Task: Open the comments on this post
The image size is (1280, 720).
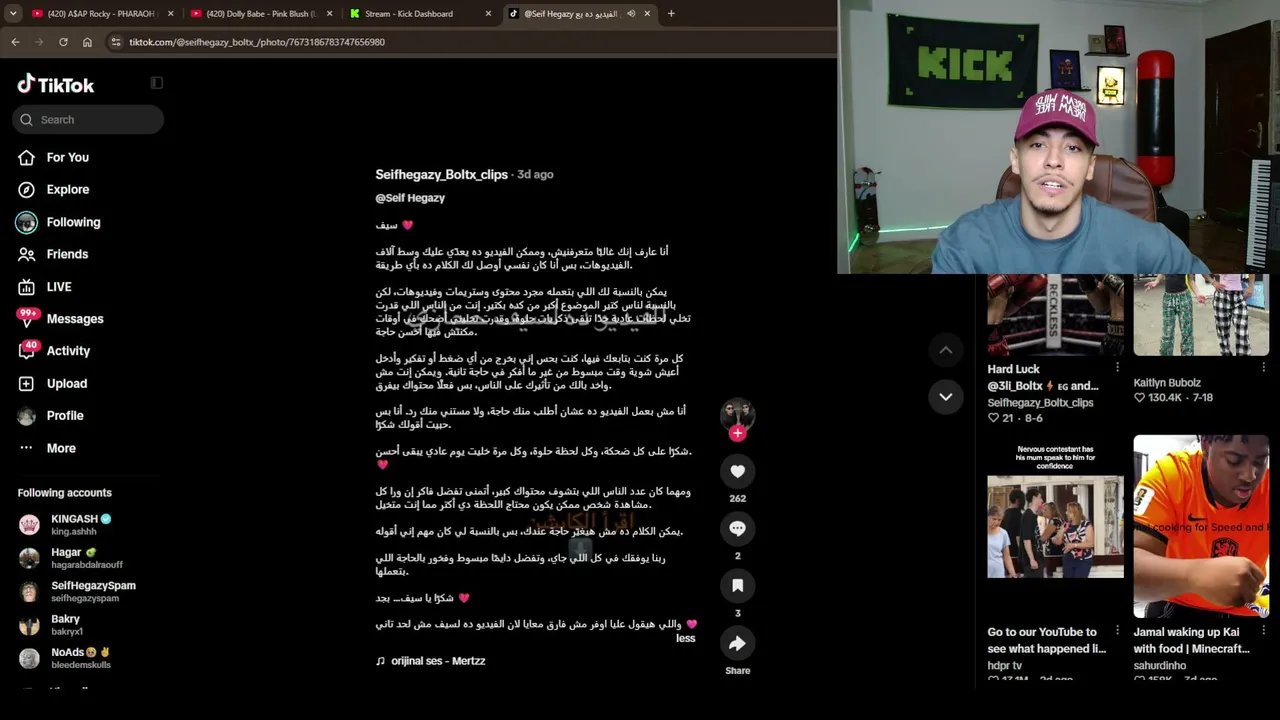Action: tap(737, 528)
